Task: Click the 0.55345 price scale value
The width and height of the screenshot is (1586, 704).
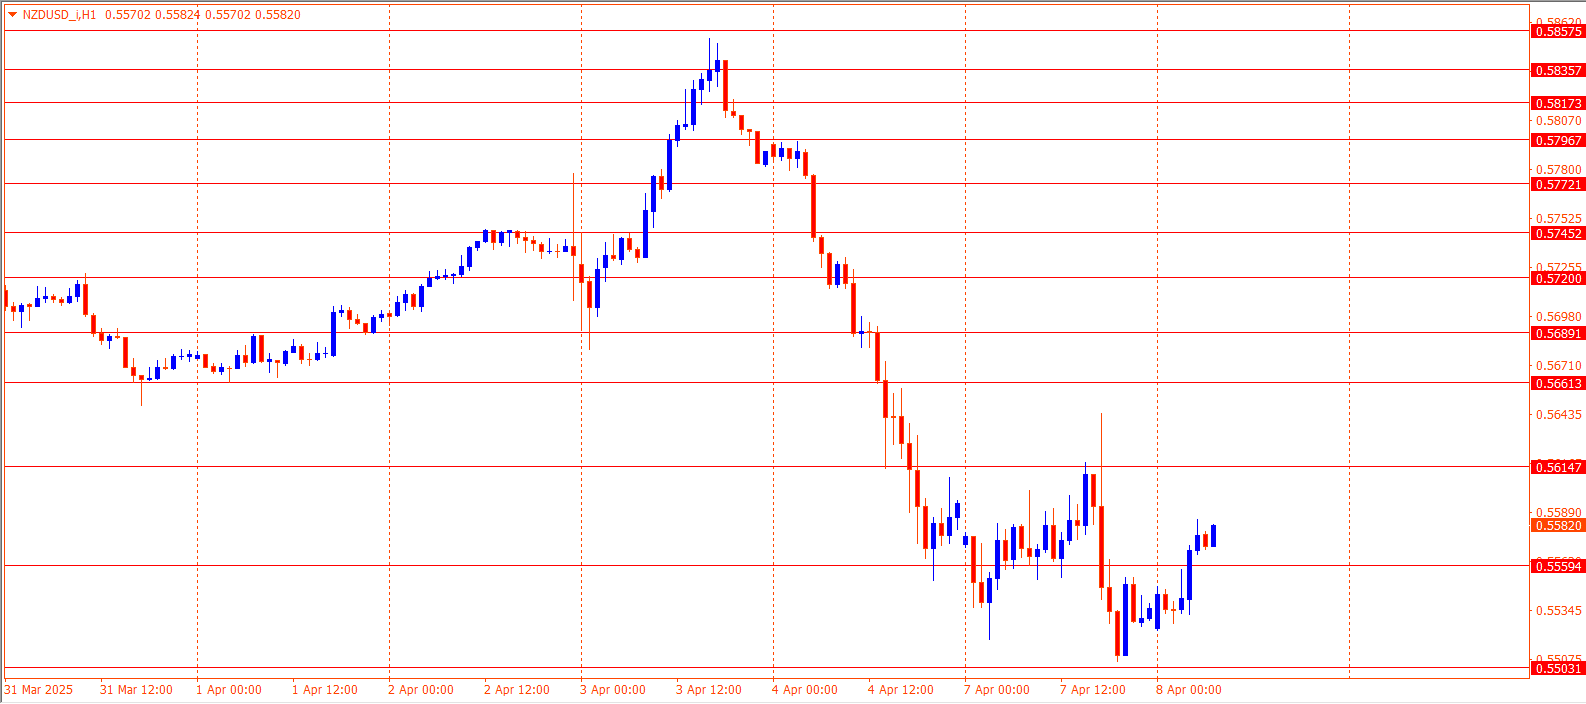Action: [1559, 611]
